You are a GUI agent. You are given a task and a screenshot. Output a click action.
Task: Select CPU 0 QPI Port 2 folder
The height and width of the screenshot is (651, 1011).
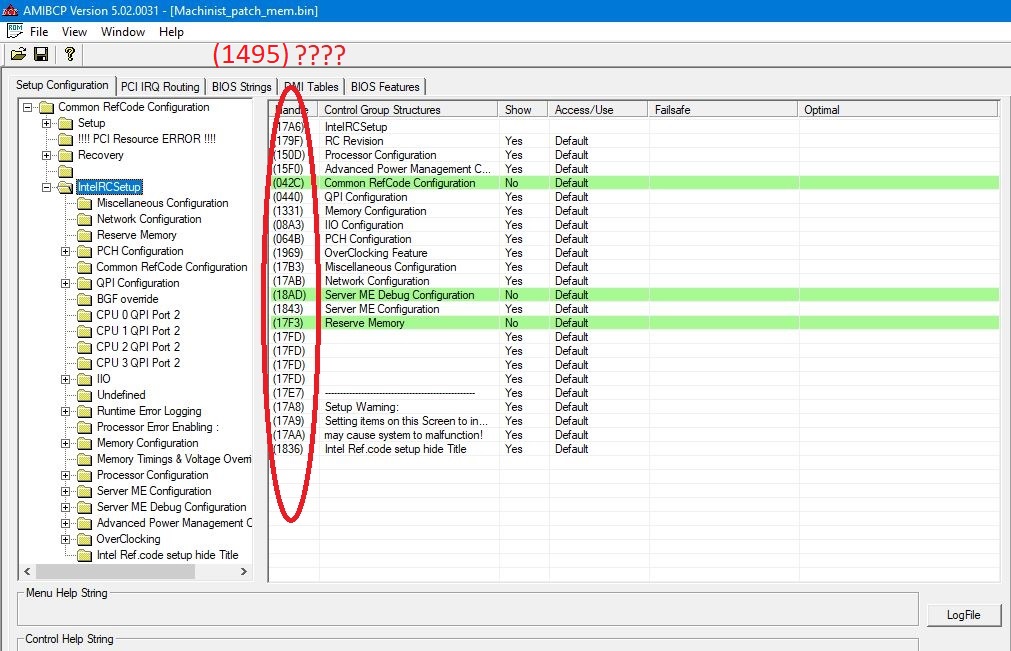coord(138,315)
